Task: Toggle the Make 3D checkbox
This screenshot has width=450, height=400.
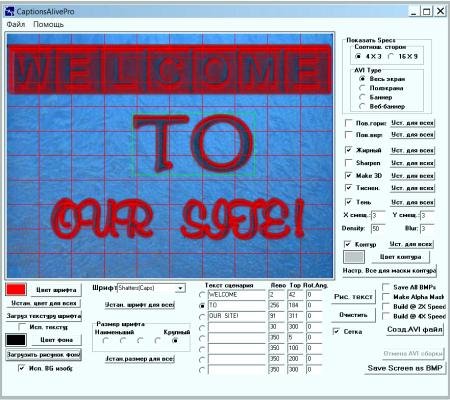Action: tap(348, 175)
